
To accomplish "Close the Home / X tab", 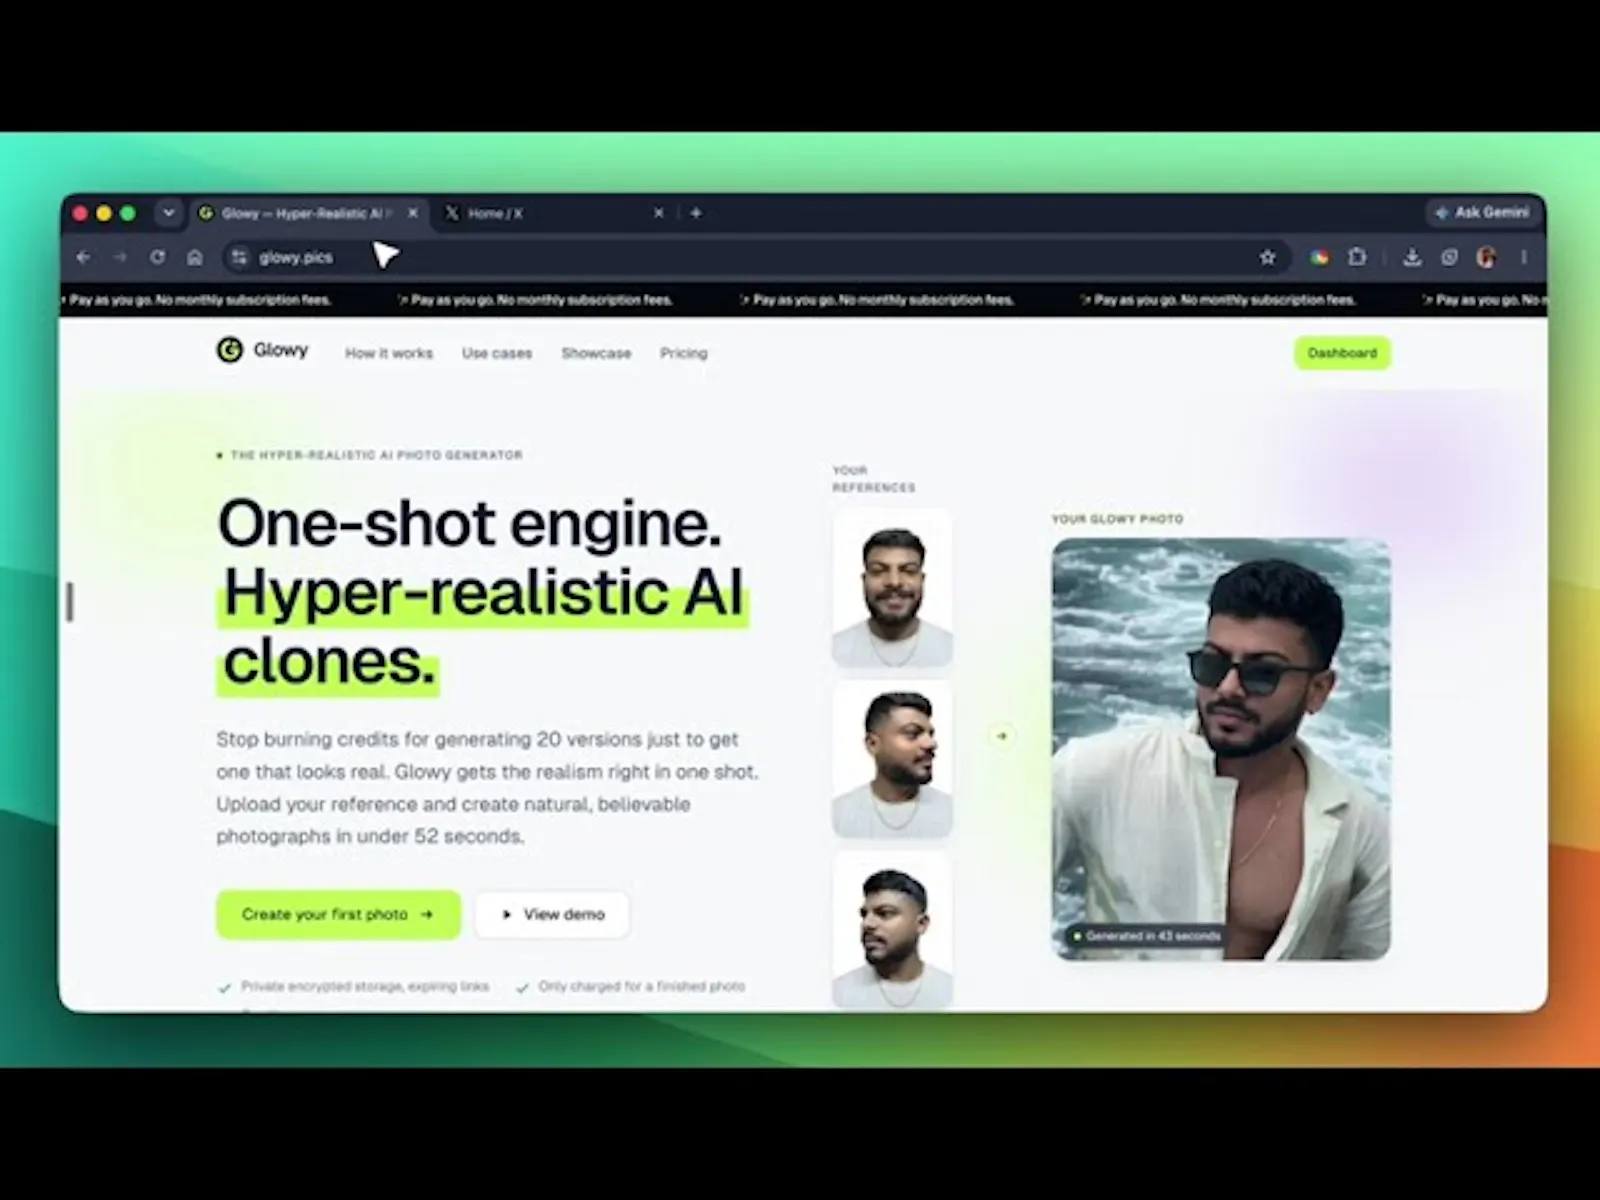I will point(659,213).
